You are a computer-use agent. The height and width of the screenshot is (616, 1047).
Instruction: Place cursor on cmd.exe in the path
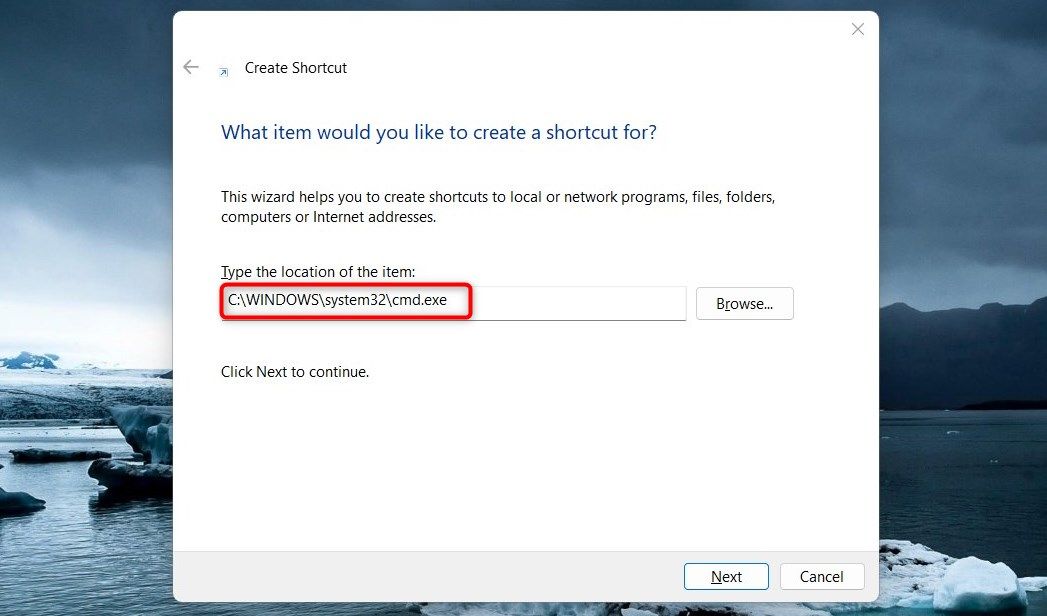coord(419,300)
